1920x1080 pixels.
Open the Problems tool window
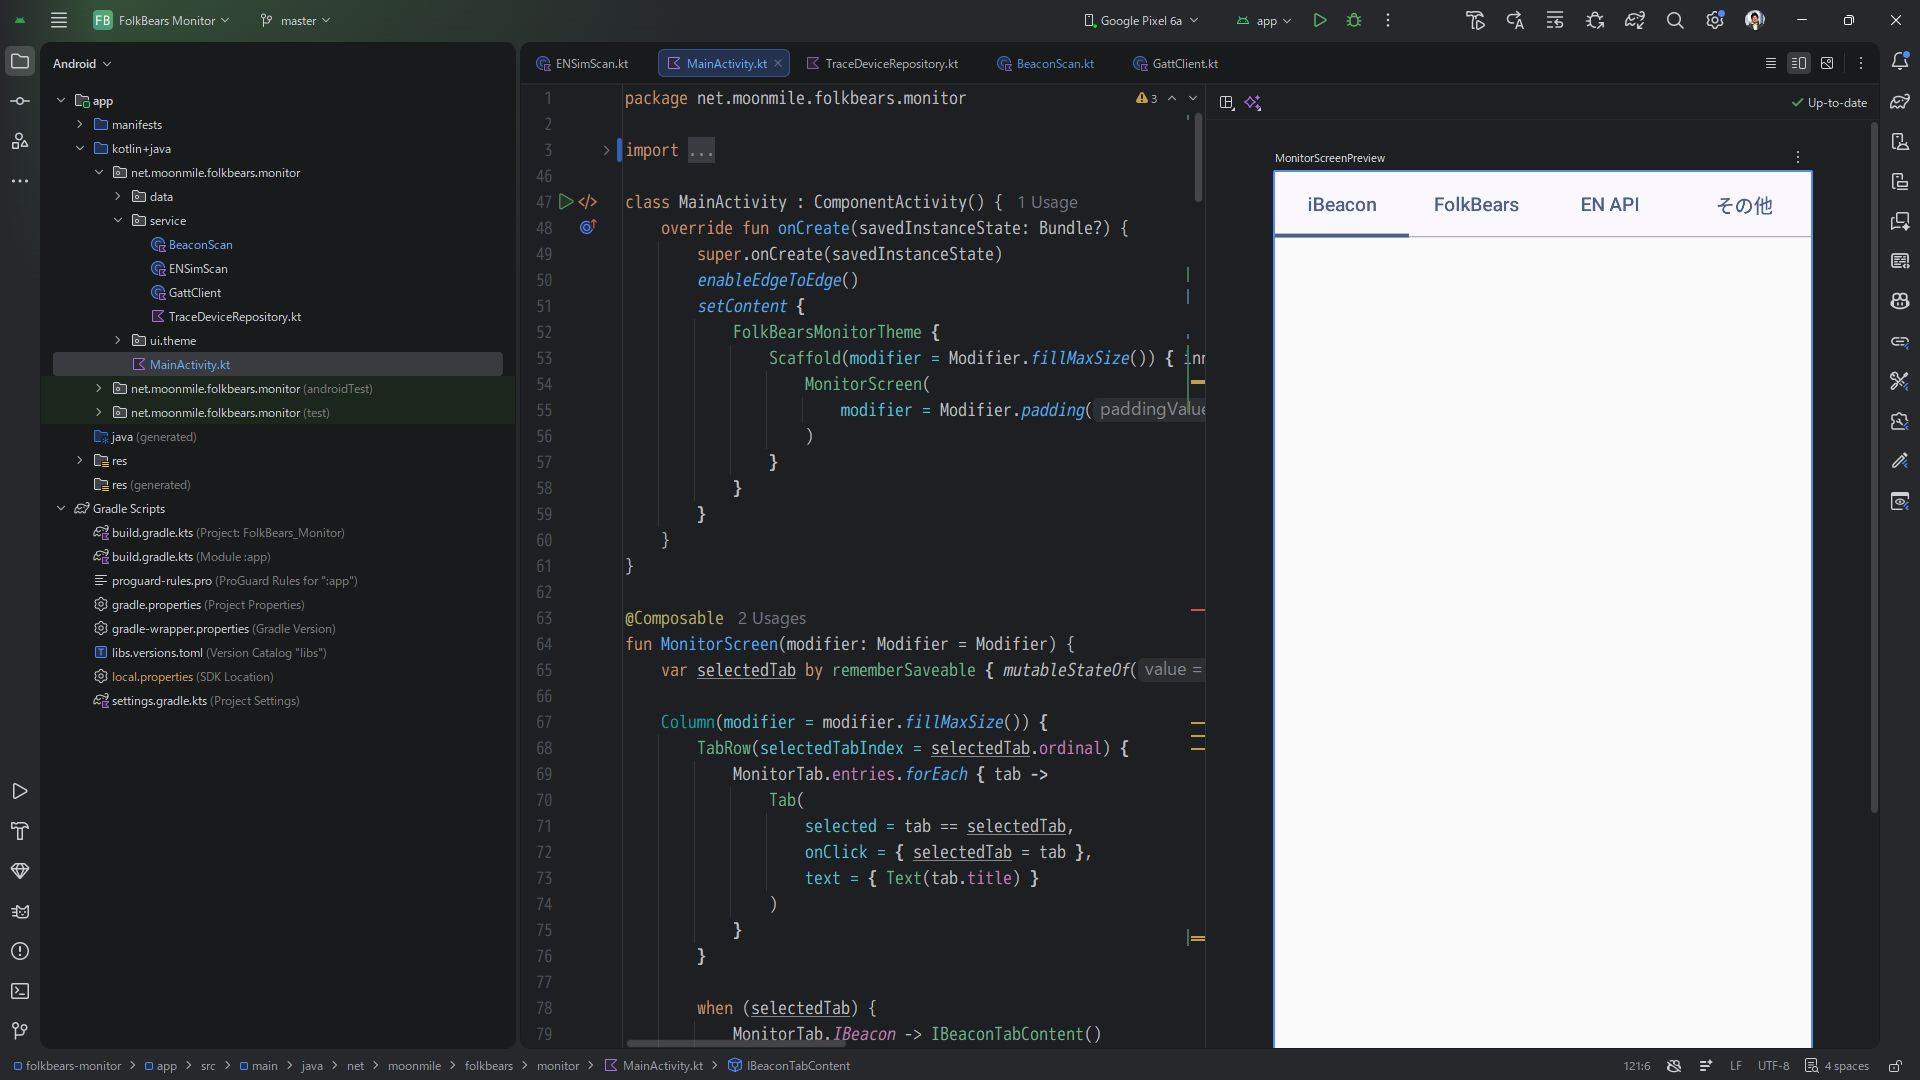[x=20, y=951]
